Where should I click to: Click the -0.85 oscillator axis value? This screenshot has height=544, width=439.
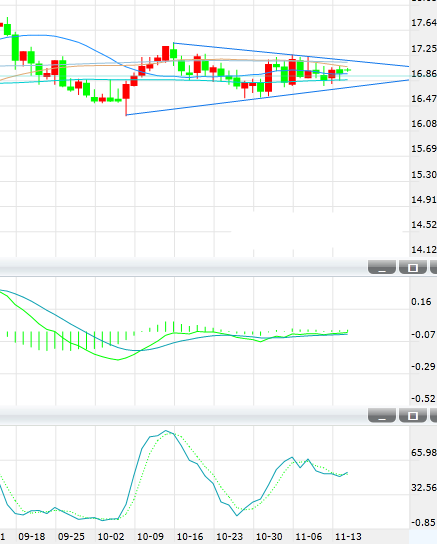click(x=423, y=522)
